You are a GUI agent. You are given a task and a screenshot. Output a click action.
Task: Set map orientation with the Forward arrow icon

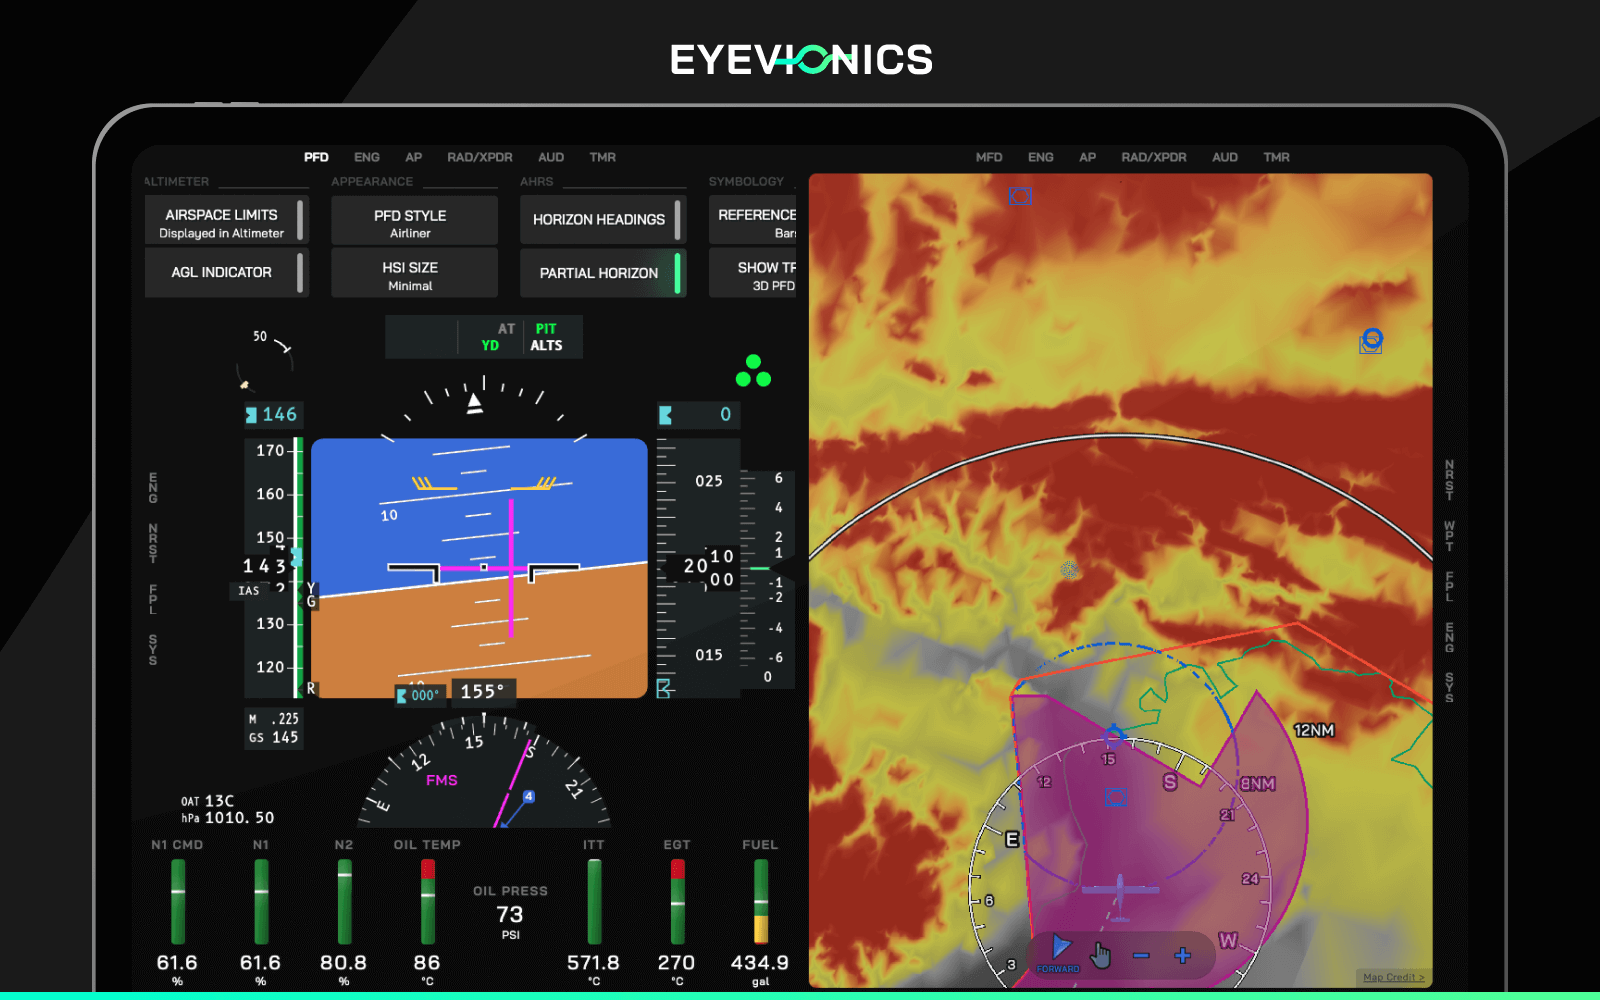pos(1060,952)
